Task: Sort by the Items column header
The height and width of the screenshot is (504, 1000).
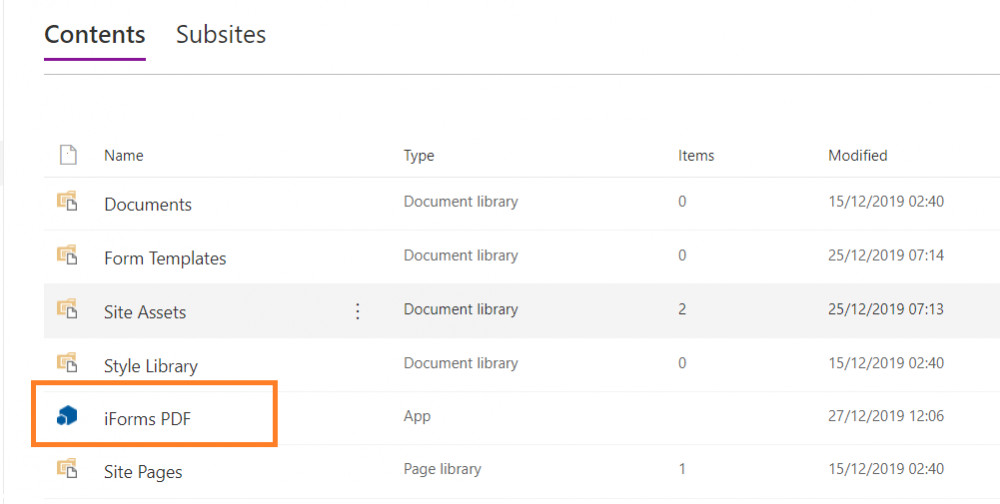Action: click(696, 156)
